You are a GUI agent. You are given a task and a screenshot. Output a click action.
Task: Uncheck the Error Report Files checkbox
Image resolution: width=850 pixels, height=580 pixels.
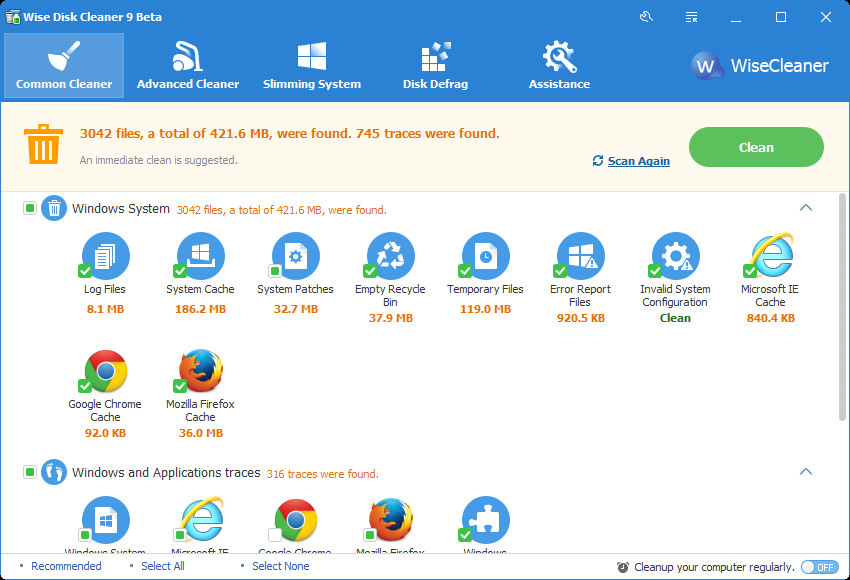coord(559,270)
